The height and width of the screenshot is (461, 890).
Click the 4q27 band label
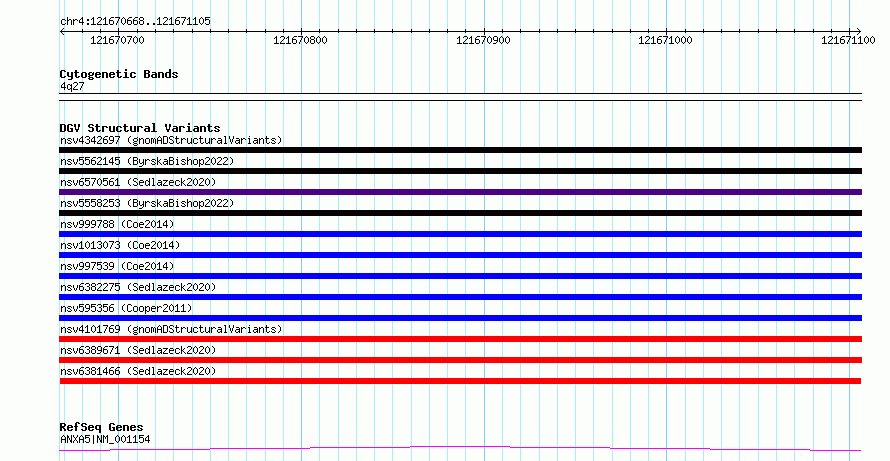pyautogui.click(x=72, y=87)
